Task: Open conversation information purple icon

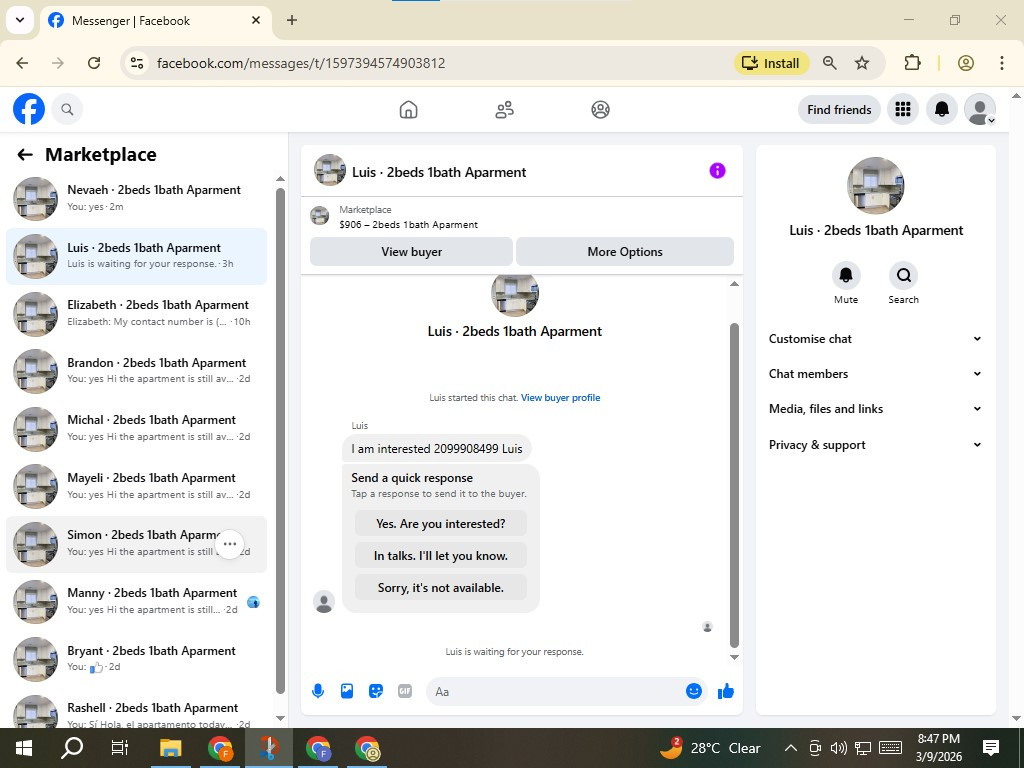Action: click(717, 171)
